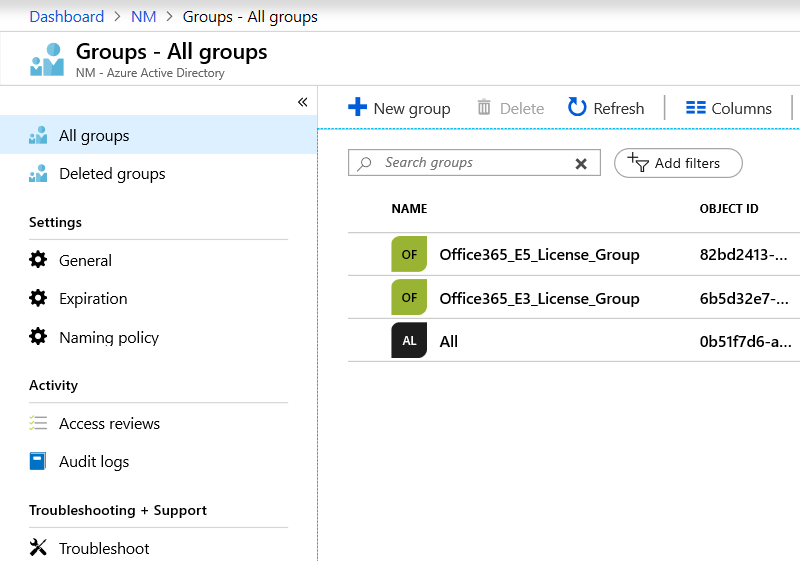Screen dimensions: 800x561
Task: Type in the Search groups box
Action: [470, 163]
